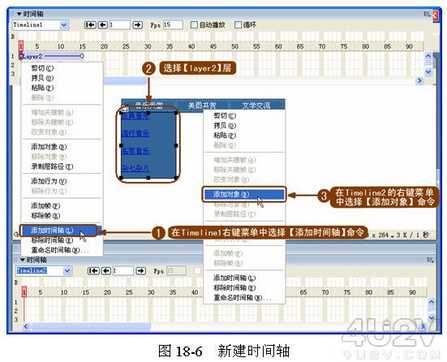Viewport: 447px width, 362px height.
Task: Click back one frame arrow in top timeline
Action: (x=103, y=25)
